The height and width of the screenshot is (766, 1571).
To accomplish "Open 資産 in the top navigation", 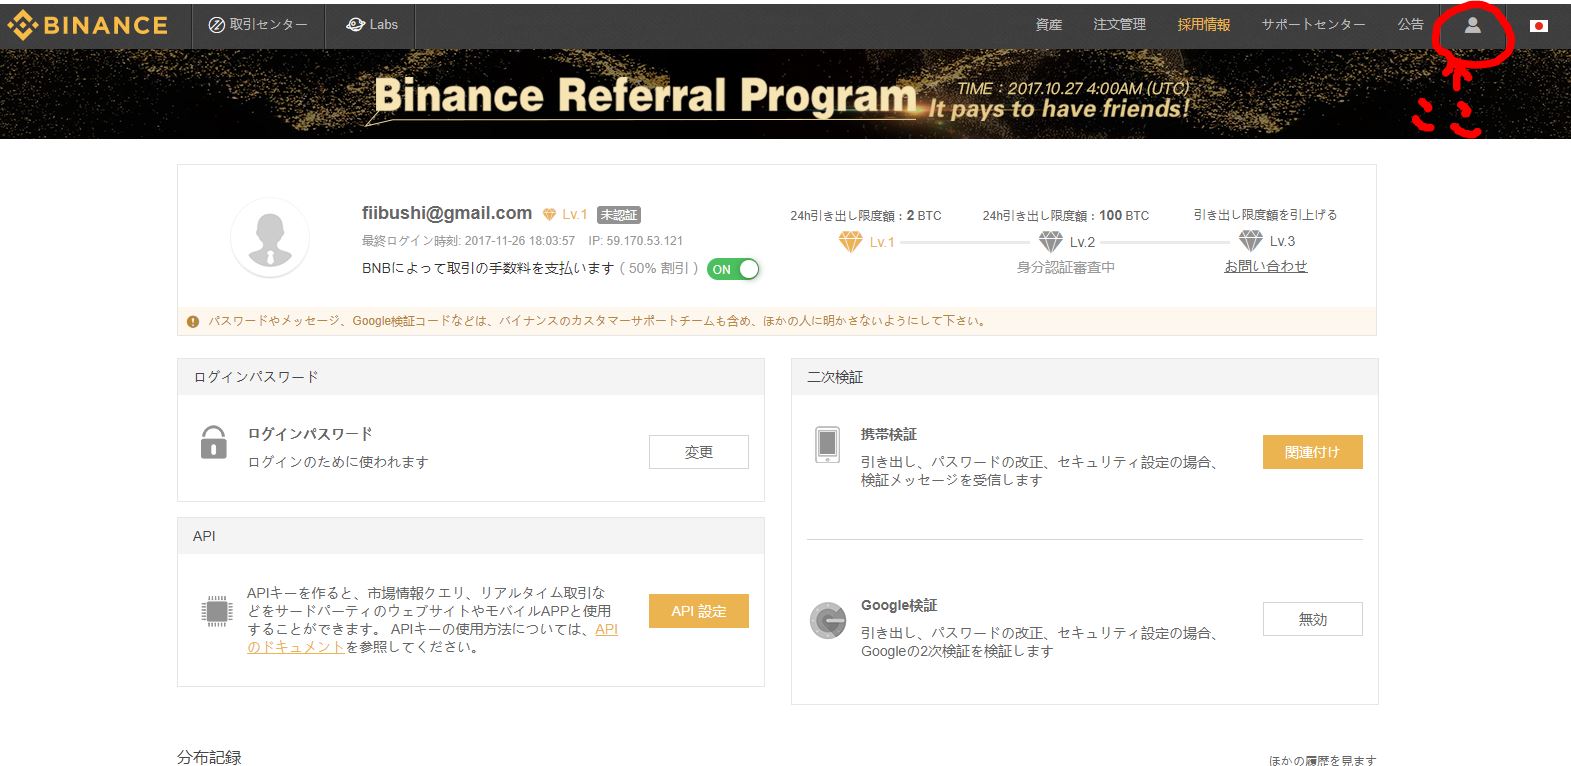I will (1049, 25).
